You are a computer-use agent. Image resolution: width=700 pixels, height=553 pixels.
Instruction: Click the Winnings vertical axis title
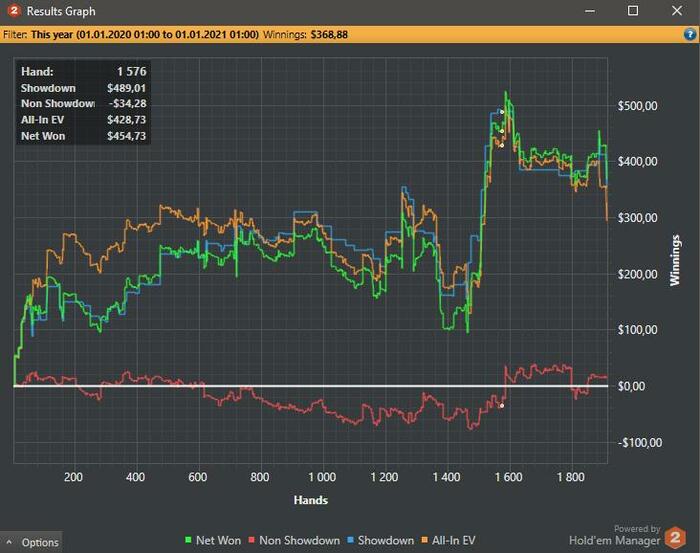coord(675,260)
